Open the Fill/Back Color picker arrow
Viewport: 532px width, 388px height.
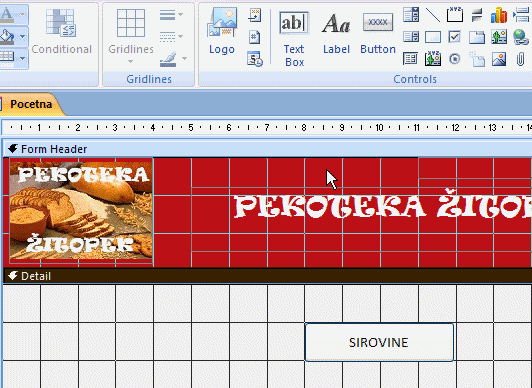23,36
